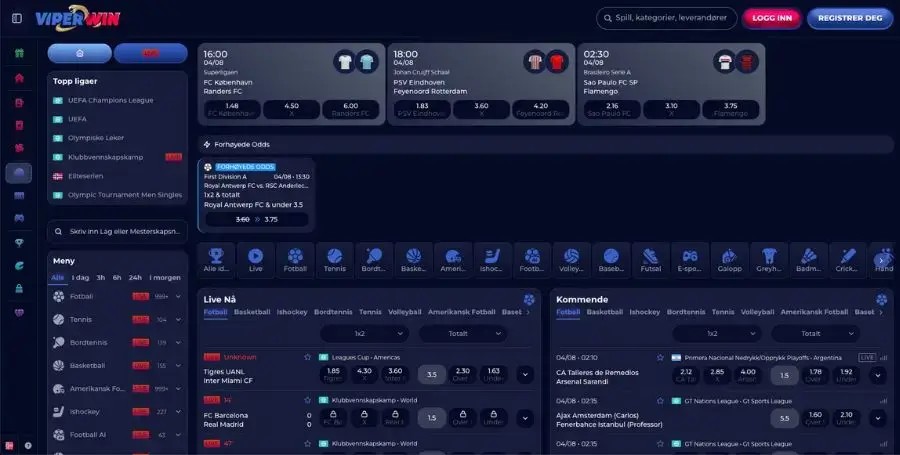Image resolution: width=900 pixels, height=455 pixels.
Task: Favorite the CA Talleres de Remedios star
Action: point(660,357)
